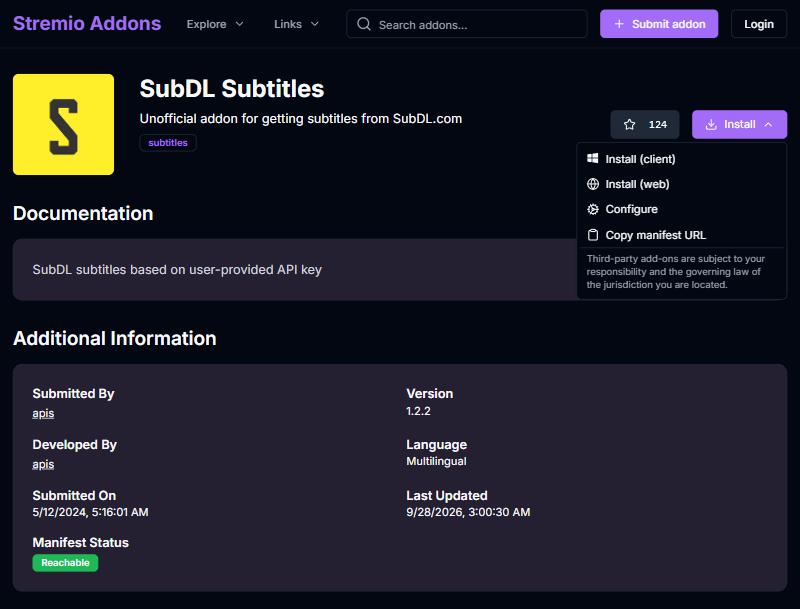Open the Links dropdown menu

(x=296, y=24)
